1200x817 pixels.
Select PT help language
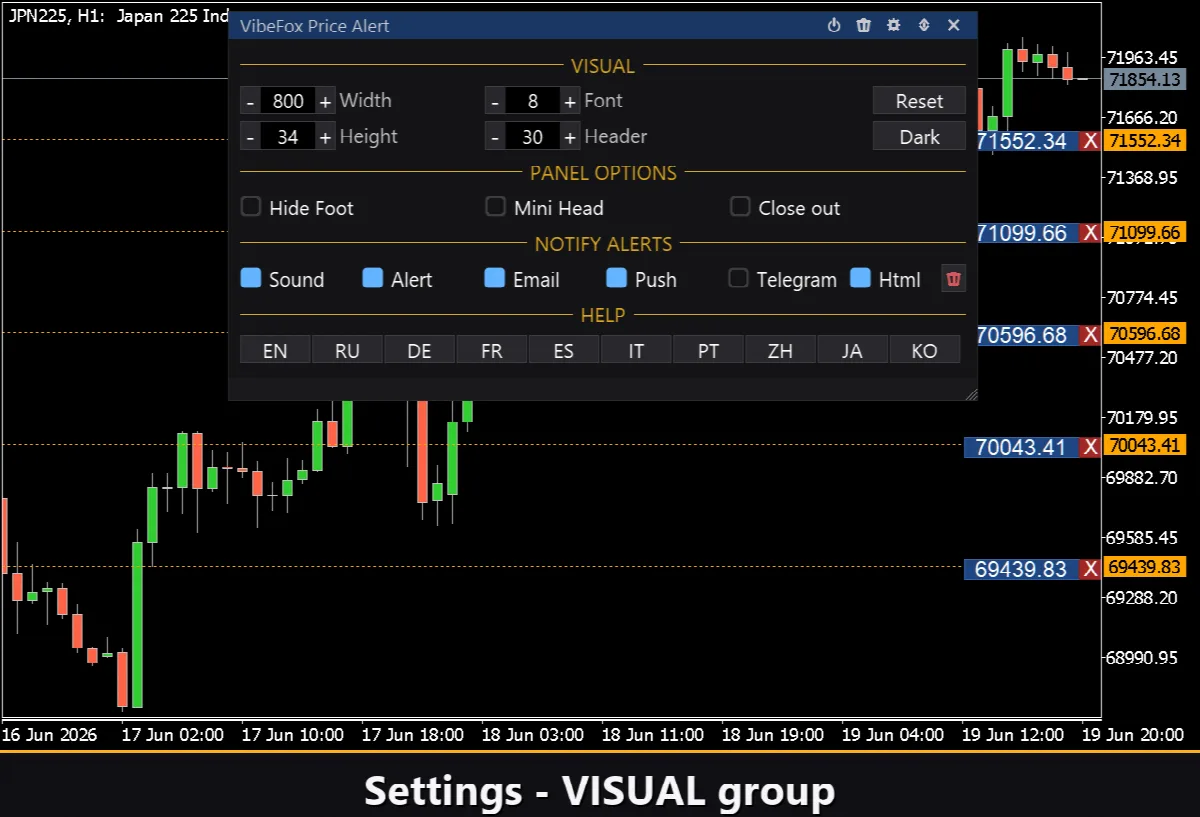[708, 350]
